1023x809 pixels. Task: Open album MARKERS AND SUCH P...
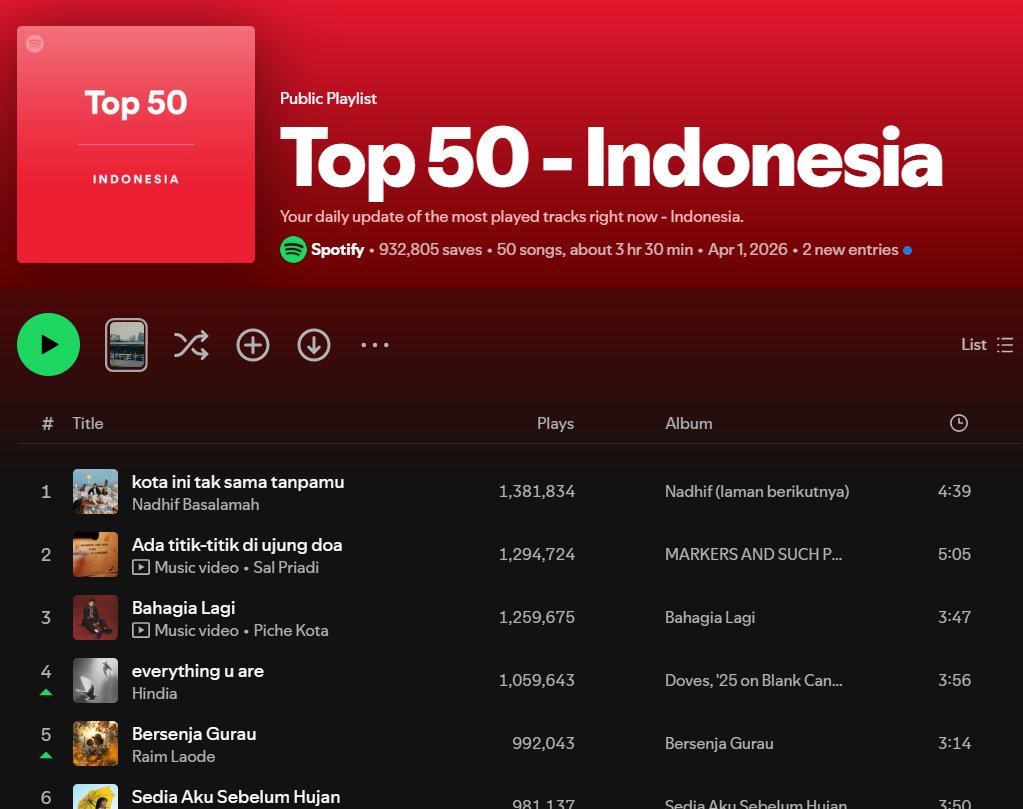754,554
